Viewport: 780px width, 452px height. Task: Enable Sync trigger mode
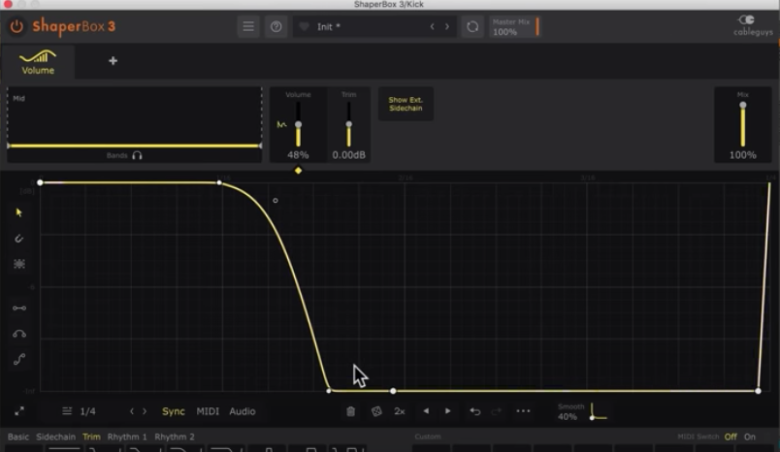pos(173,411)
